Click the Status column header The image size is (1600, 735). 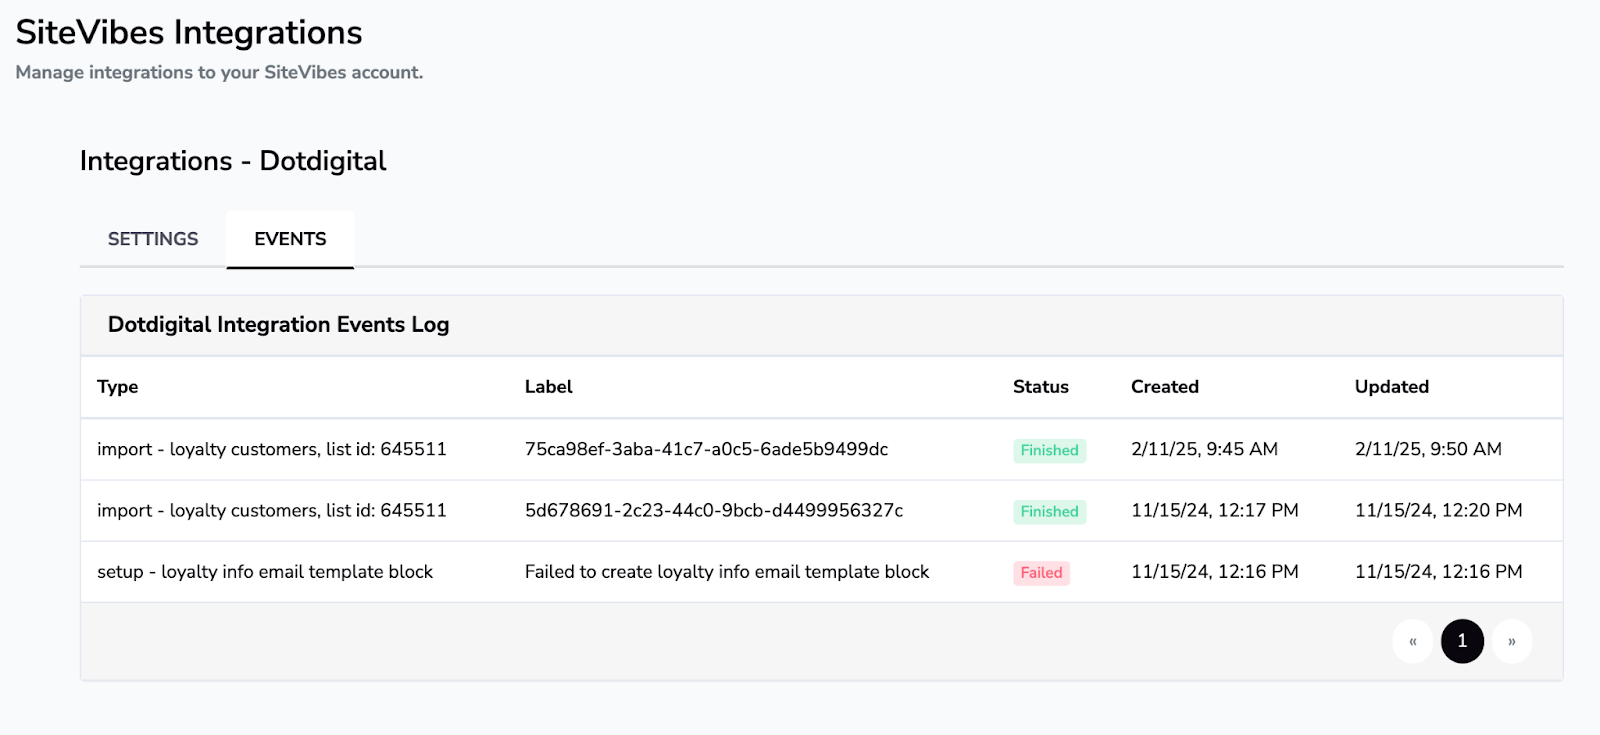(x=1041, y=387)
